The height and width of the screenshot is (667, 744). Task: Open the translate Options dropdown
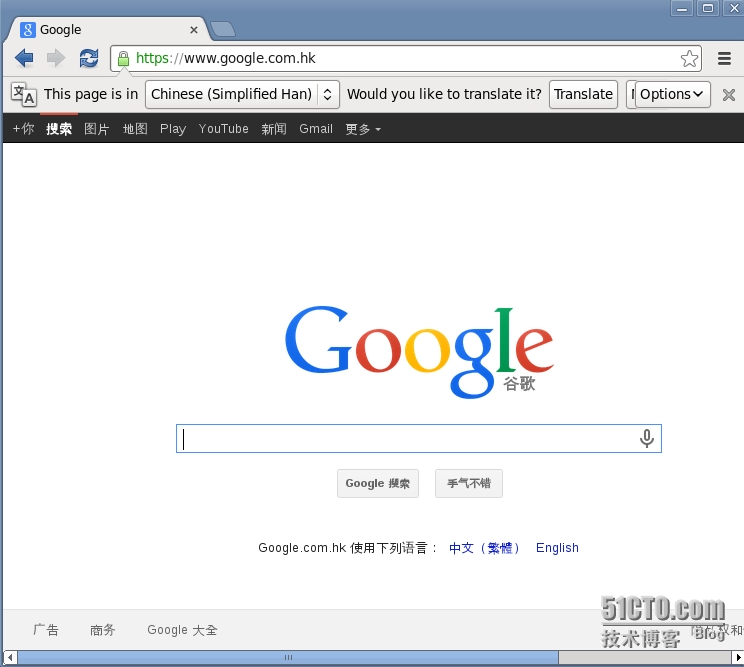click(673, 94)
